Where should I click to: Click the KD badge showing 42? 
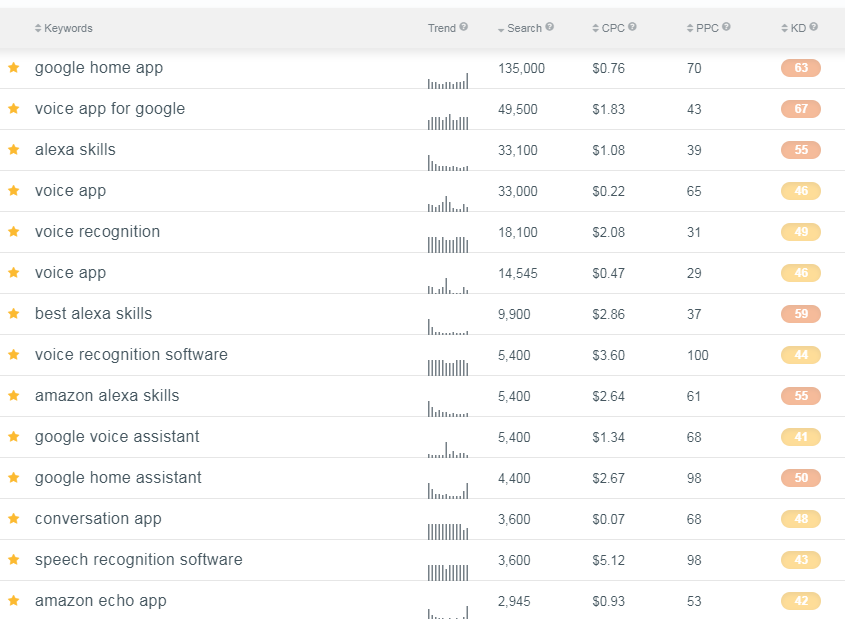[801, 601]
